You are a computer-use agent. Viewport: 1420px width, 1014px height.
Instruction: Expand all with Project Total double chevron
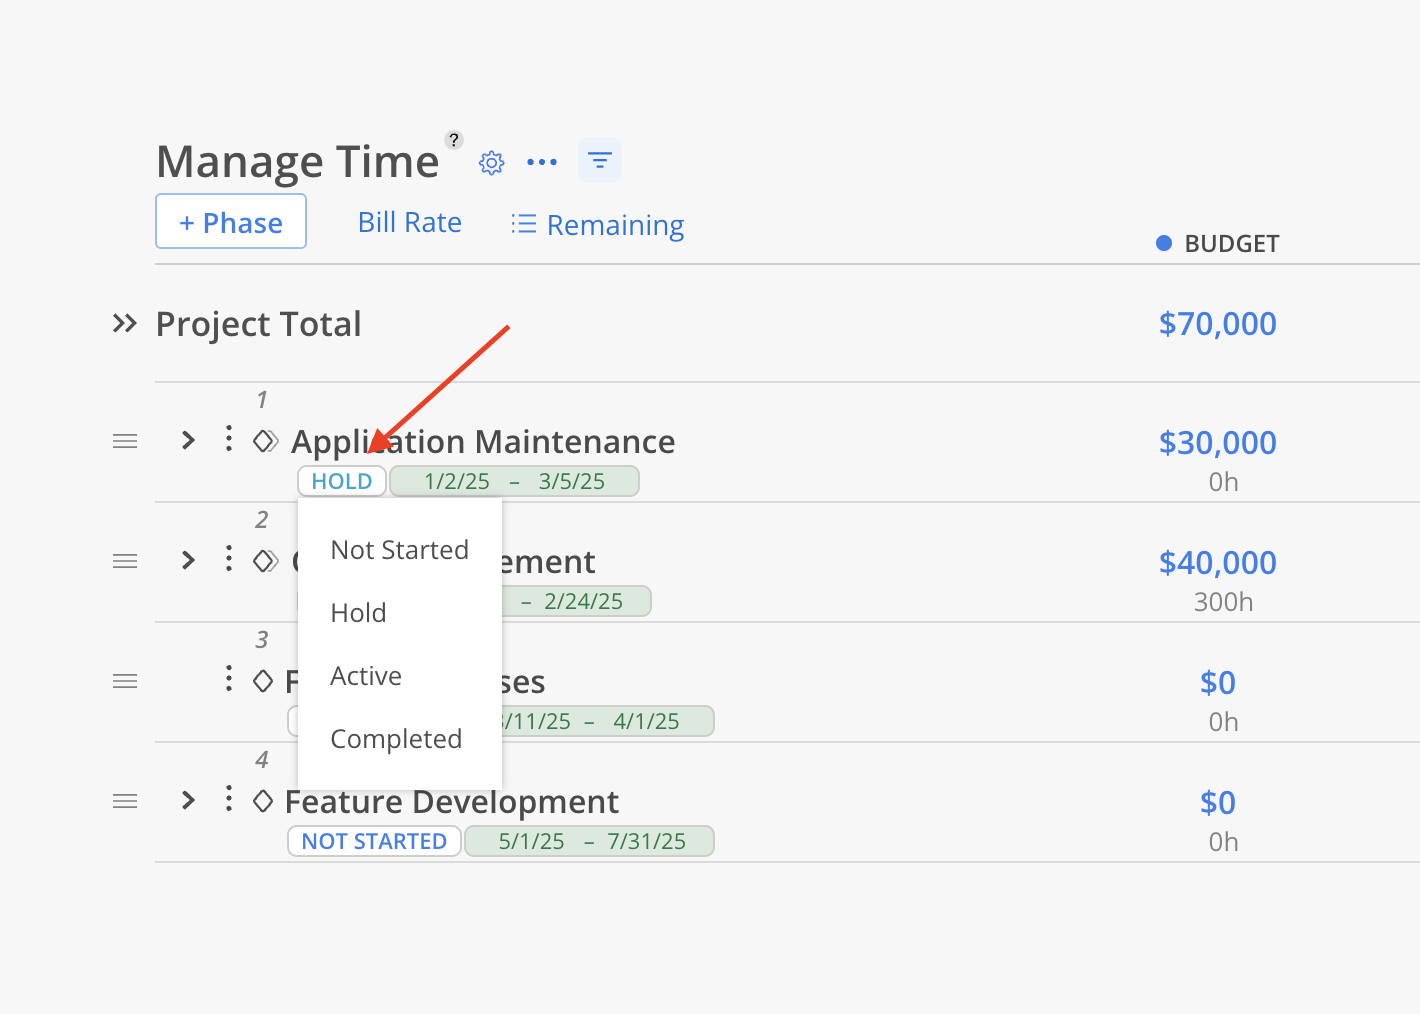pyautogui.click(x=124, y=323)
